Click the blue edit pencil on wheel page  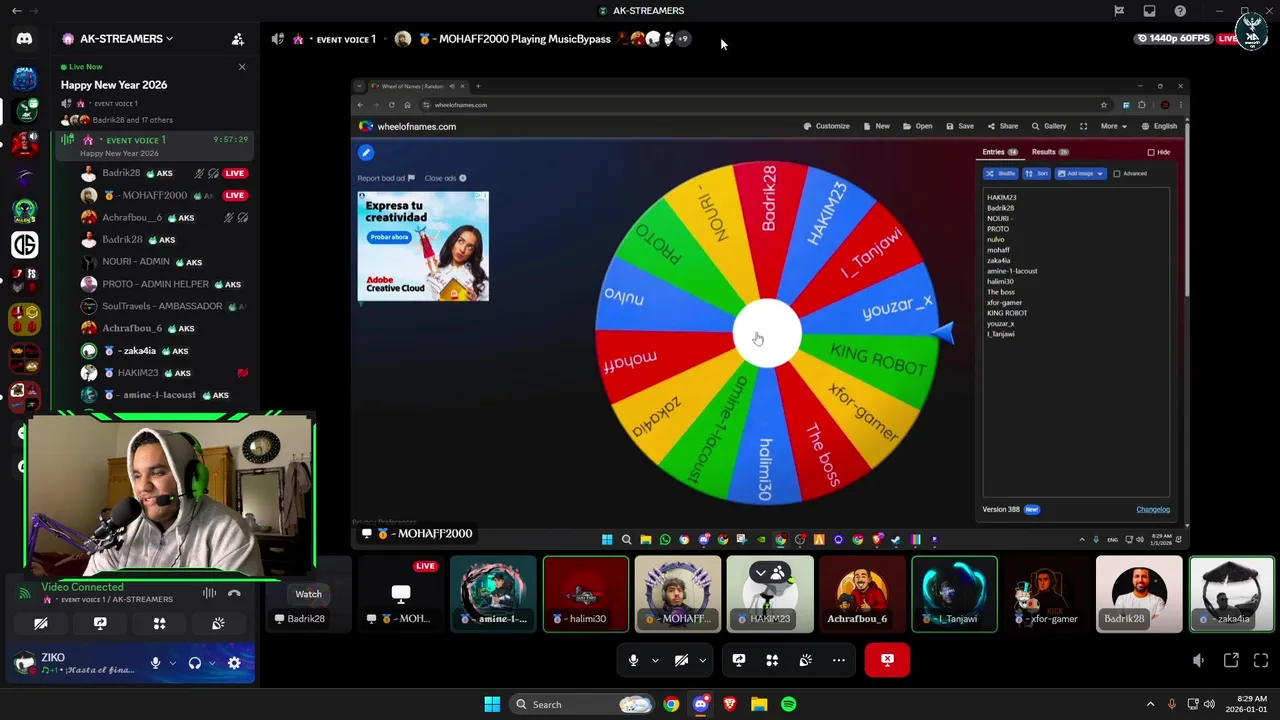(366, 152)
